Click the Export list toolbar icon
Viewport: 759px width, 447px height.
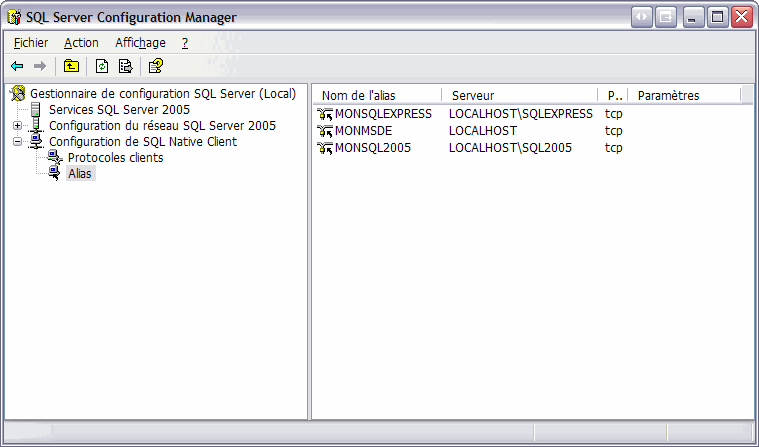125,66
